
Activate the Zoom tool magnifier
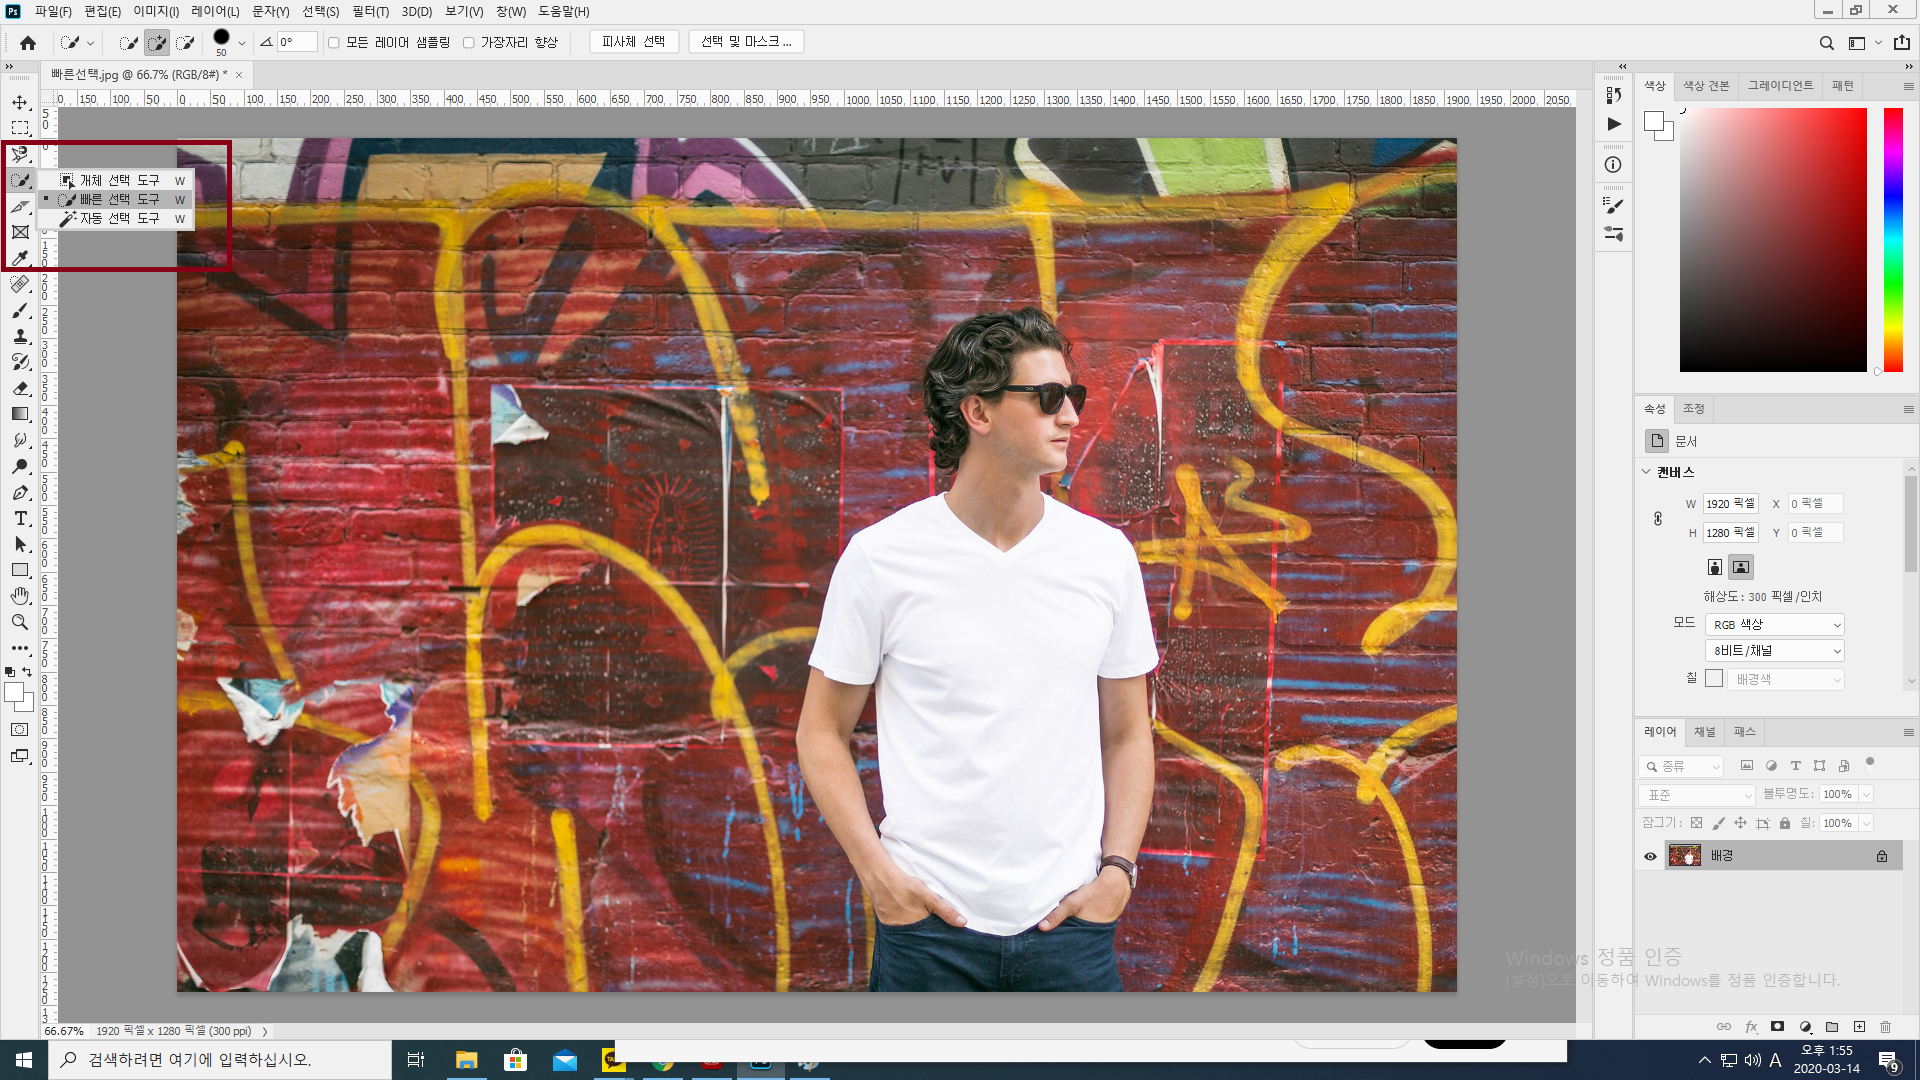[20, 622]
